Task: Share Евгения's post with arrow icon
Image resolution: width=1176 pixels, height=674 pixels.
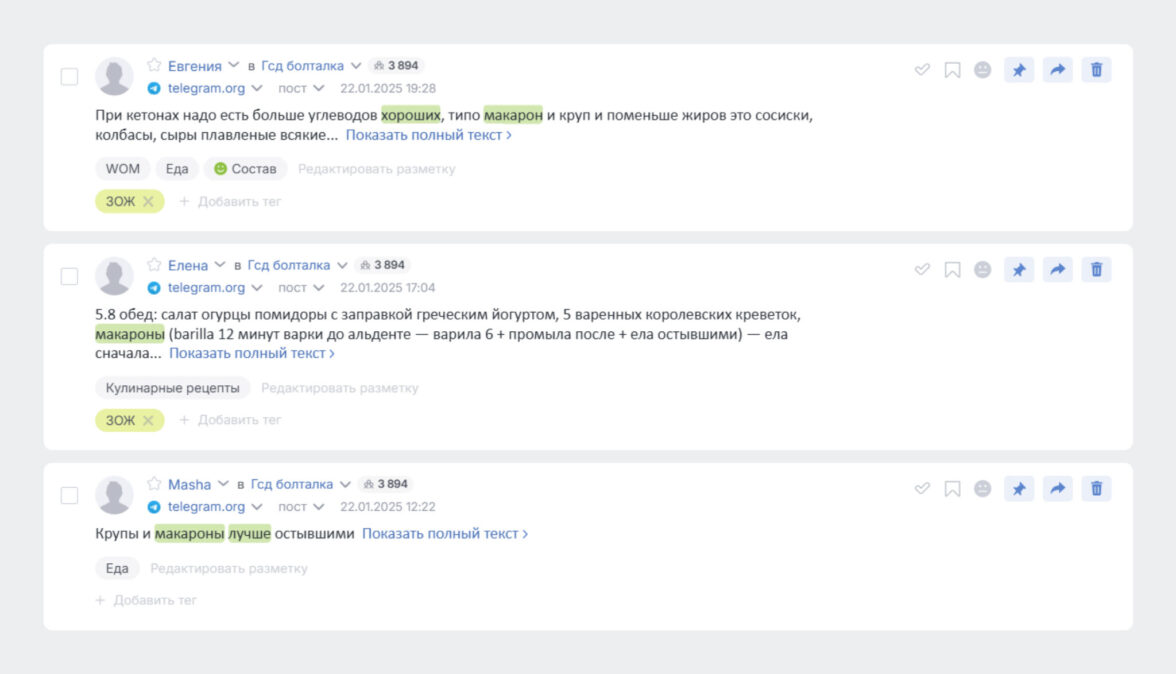Action: tap(1058, 70)
